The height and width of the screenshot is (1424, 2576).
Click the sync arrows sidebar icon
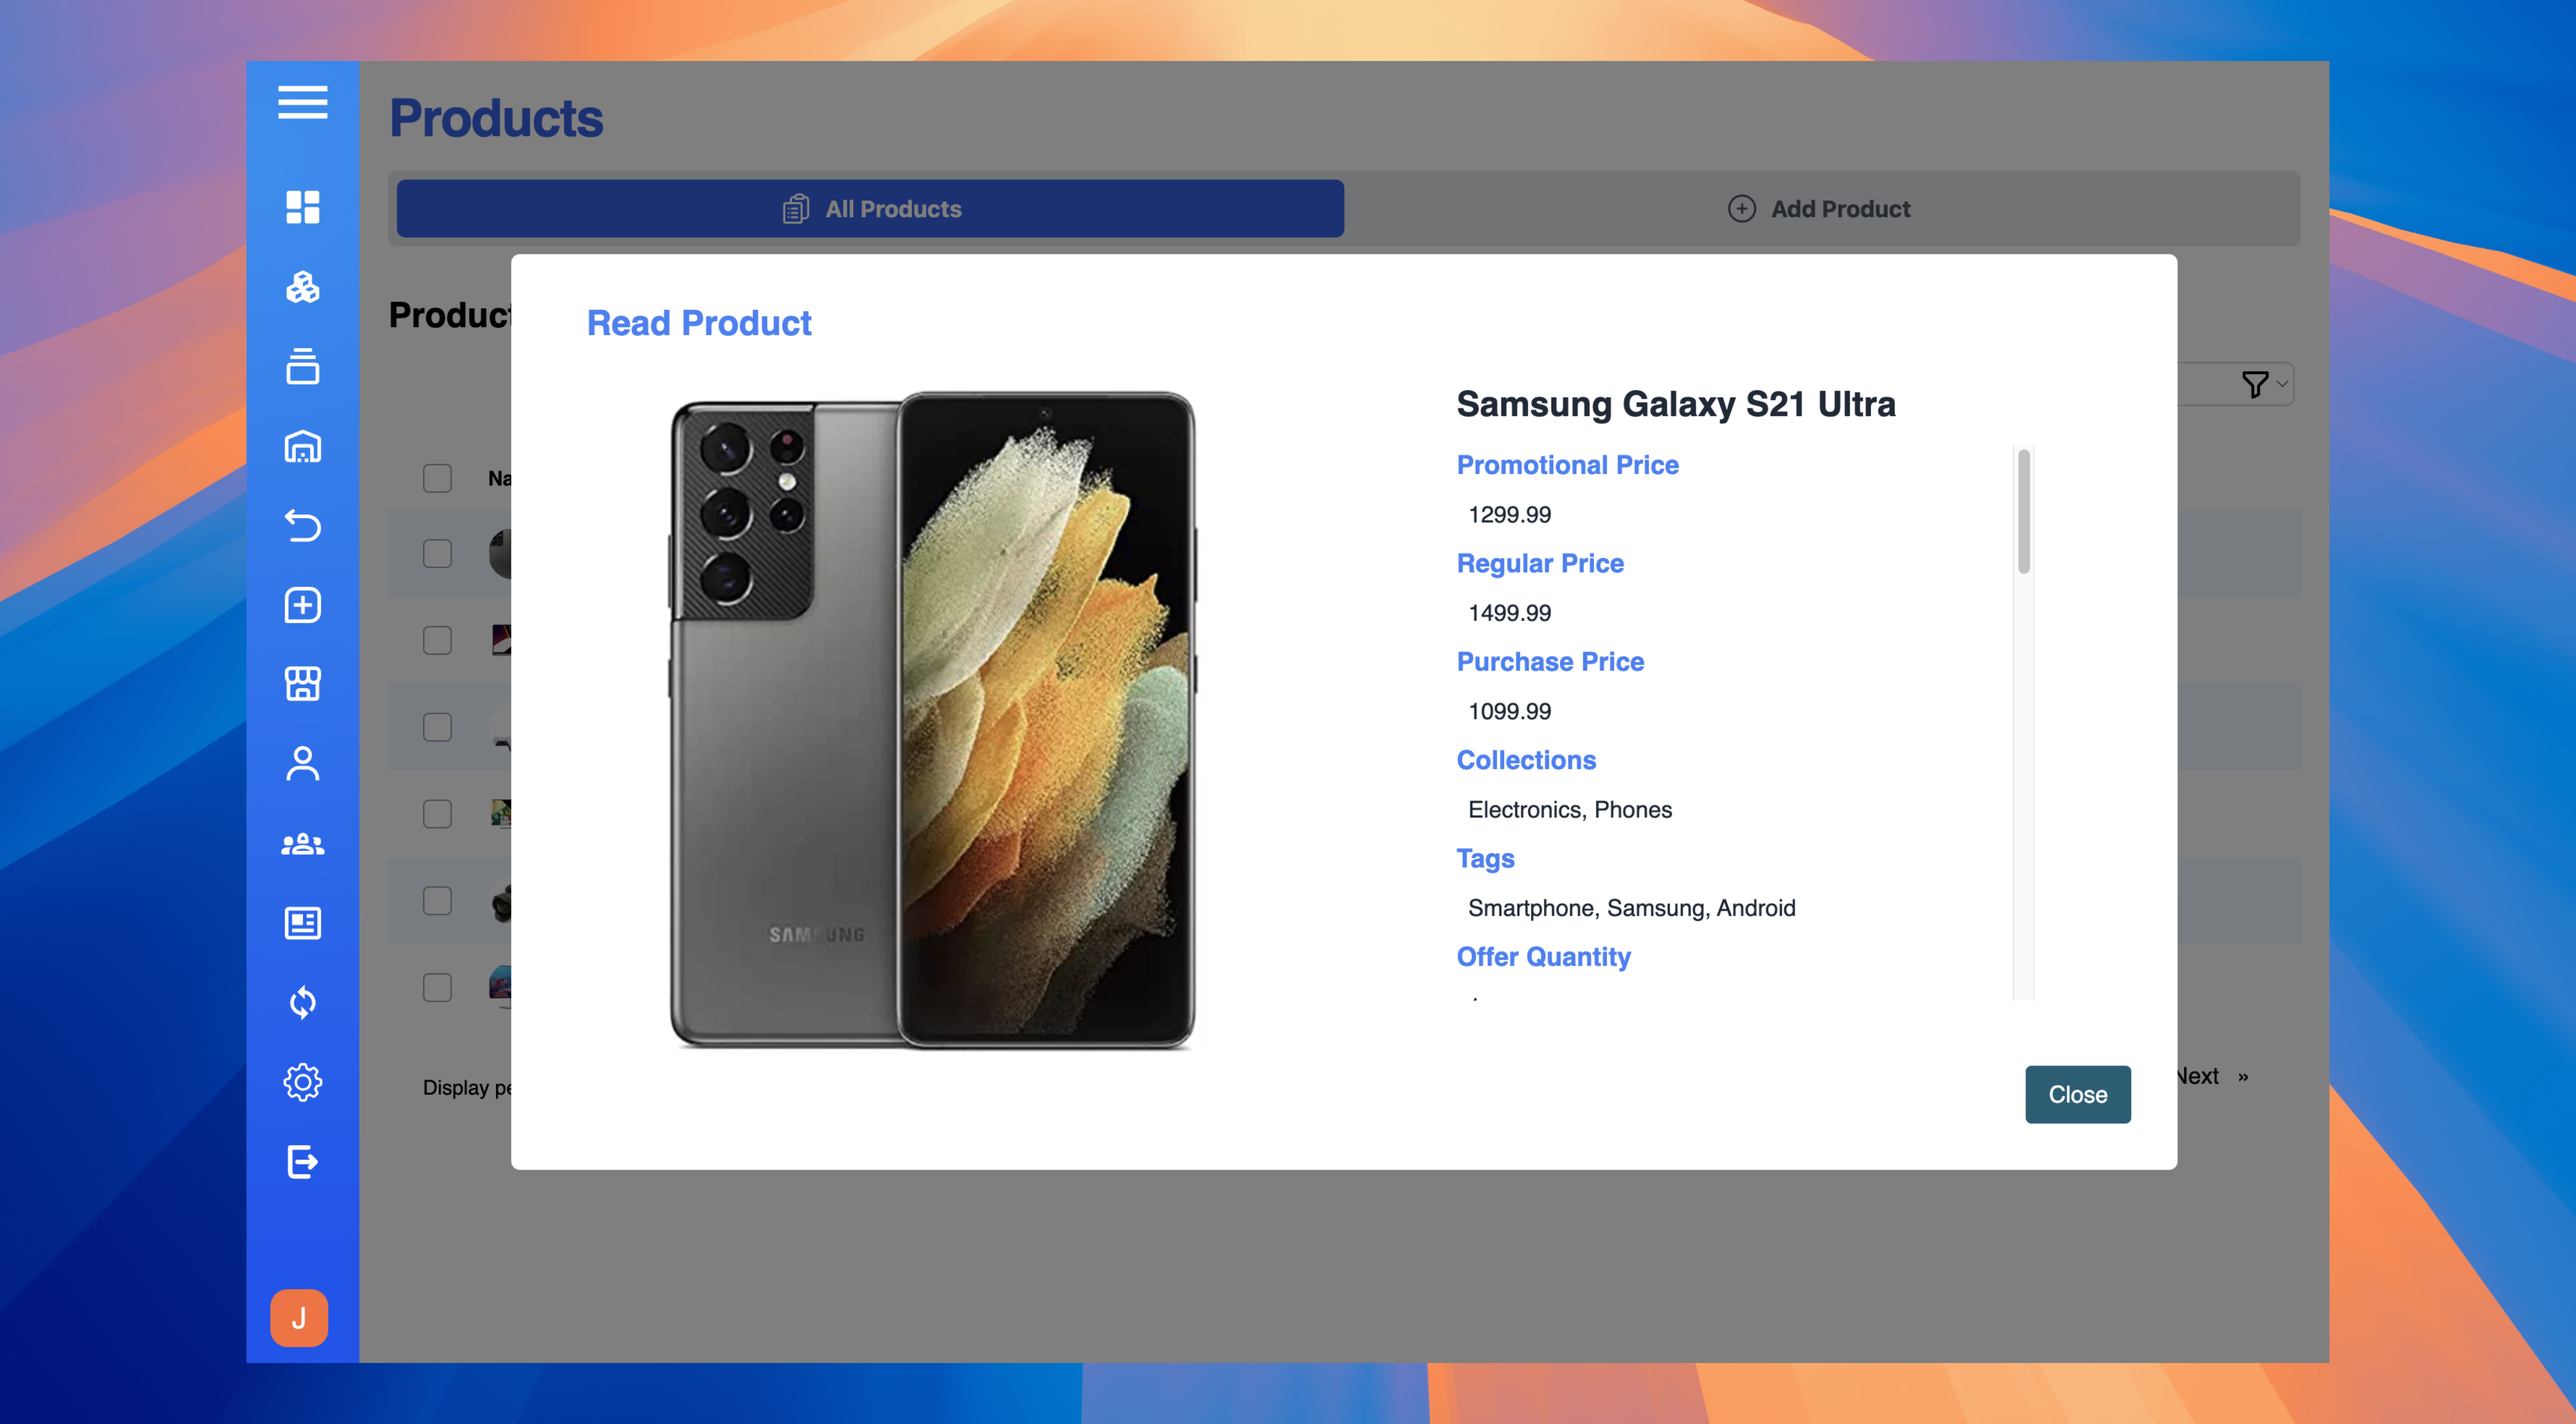pyautogui.click(x=302, y=1002)
